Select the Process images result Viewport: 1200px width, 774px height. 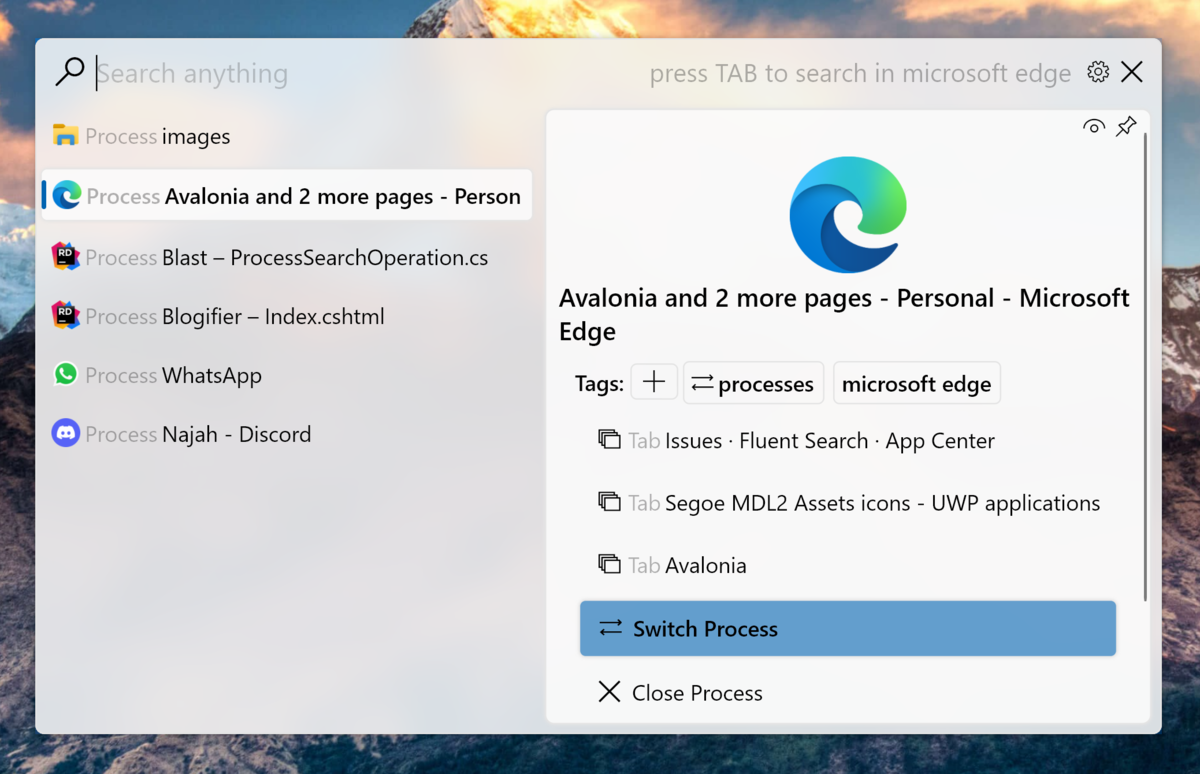[286, 136]
